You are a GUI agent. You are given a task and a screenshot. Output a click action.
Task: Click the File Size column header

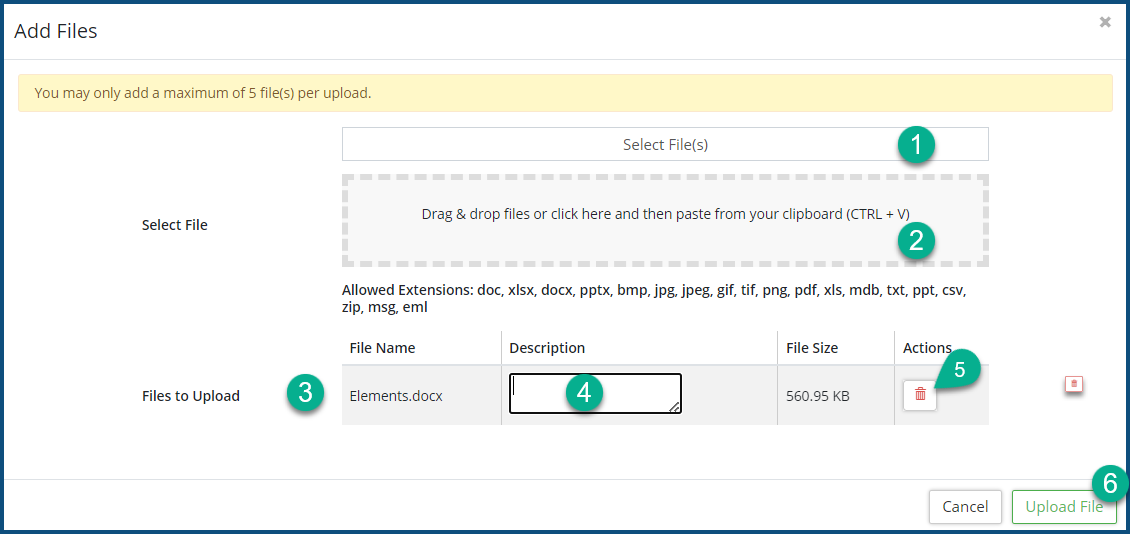click(x=812, y=348)
